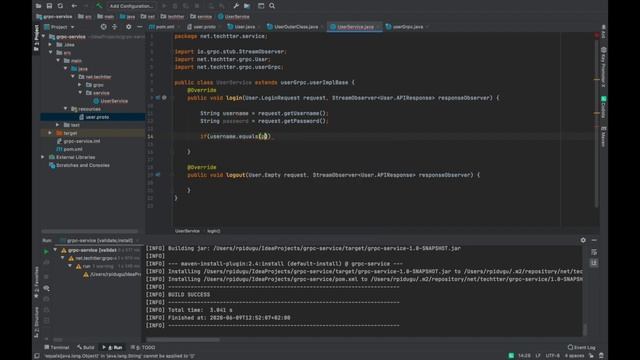Screen dimensions: 640x360
Task: Click the Project vertical tool window tab
Action: pyautogui.click(x=36, y=38)
